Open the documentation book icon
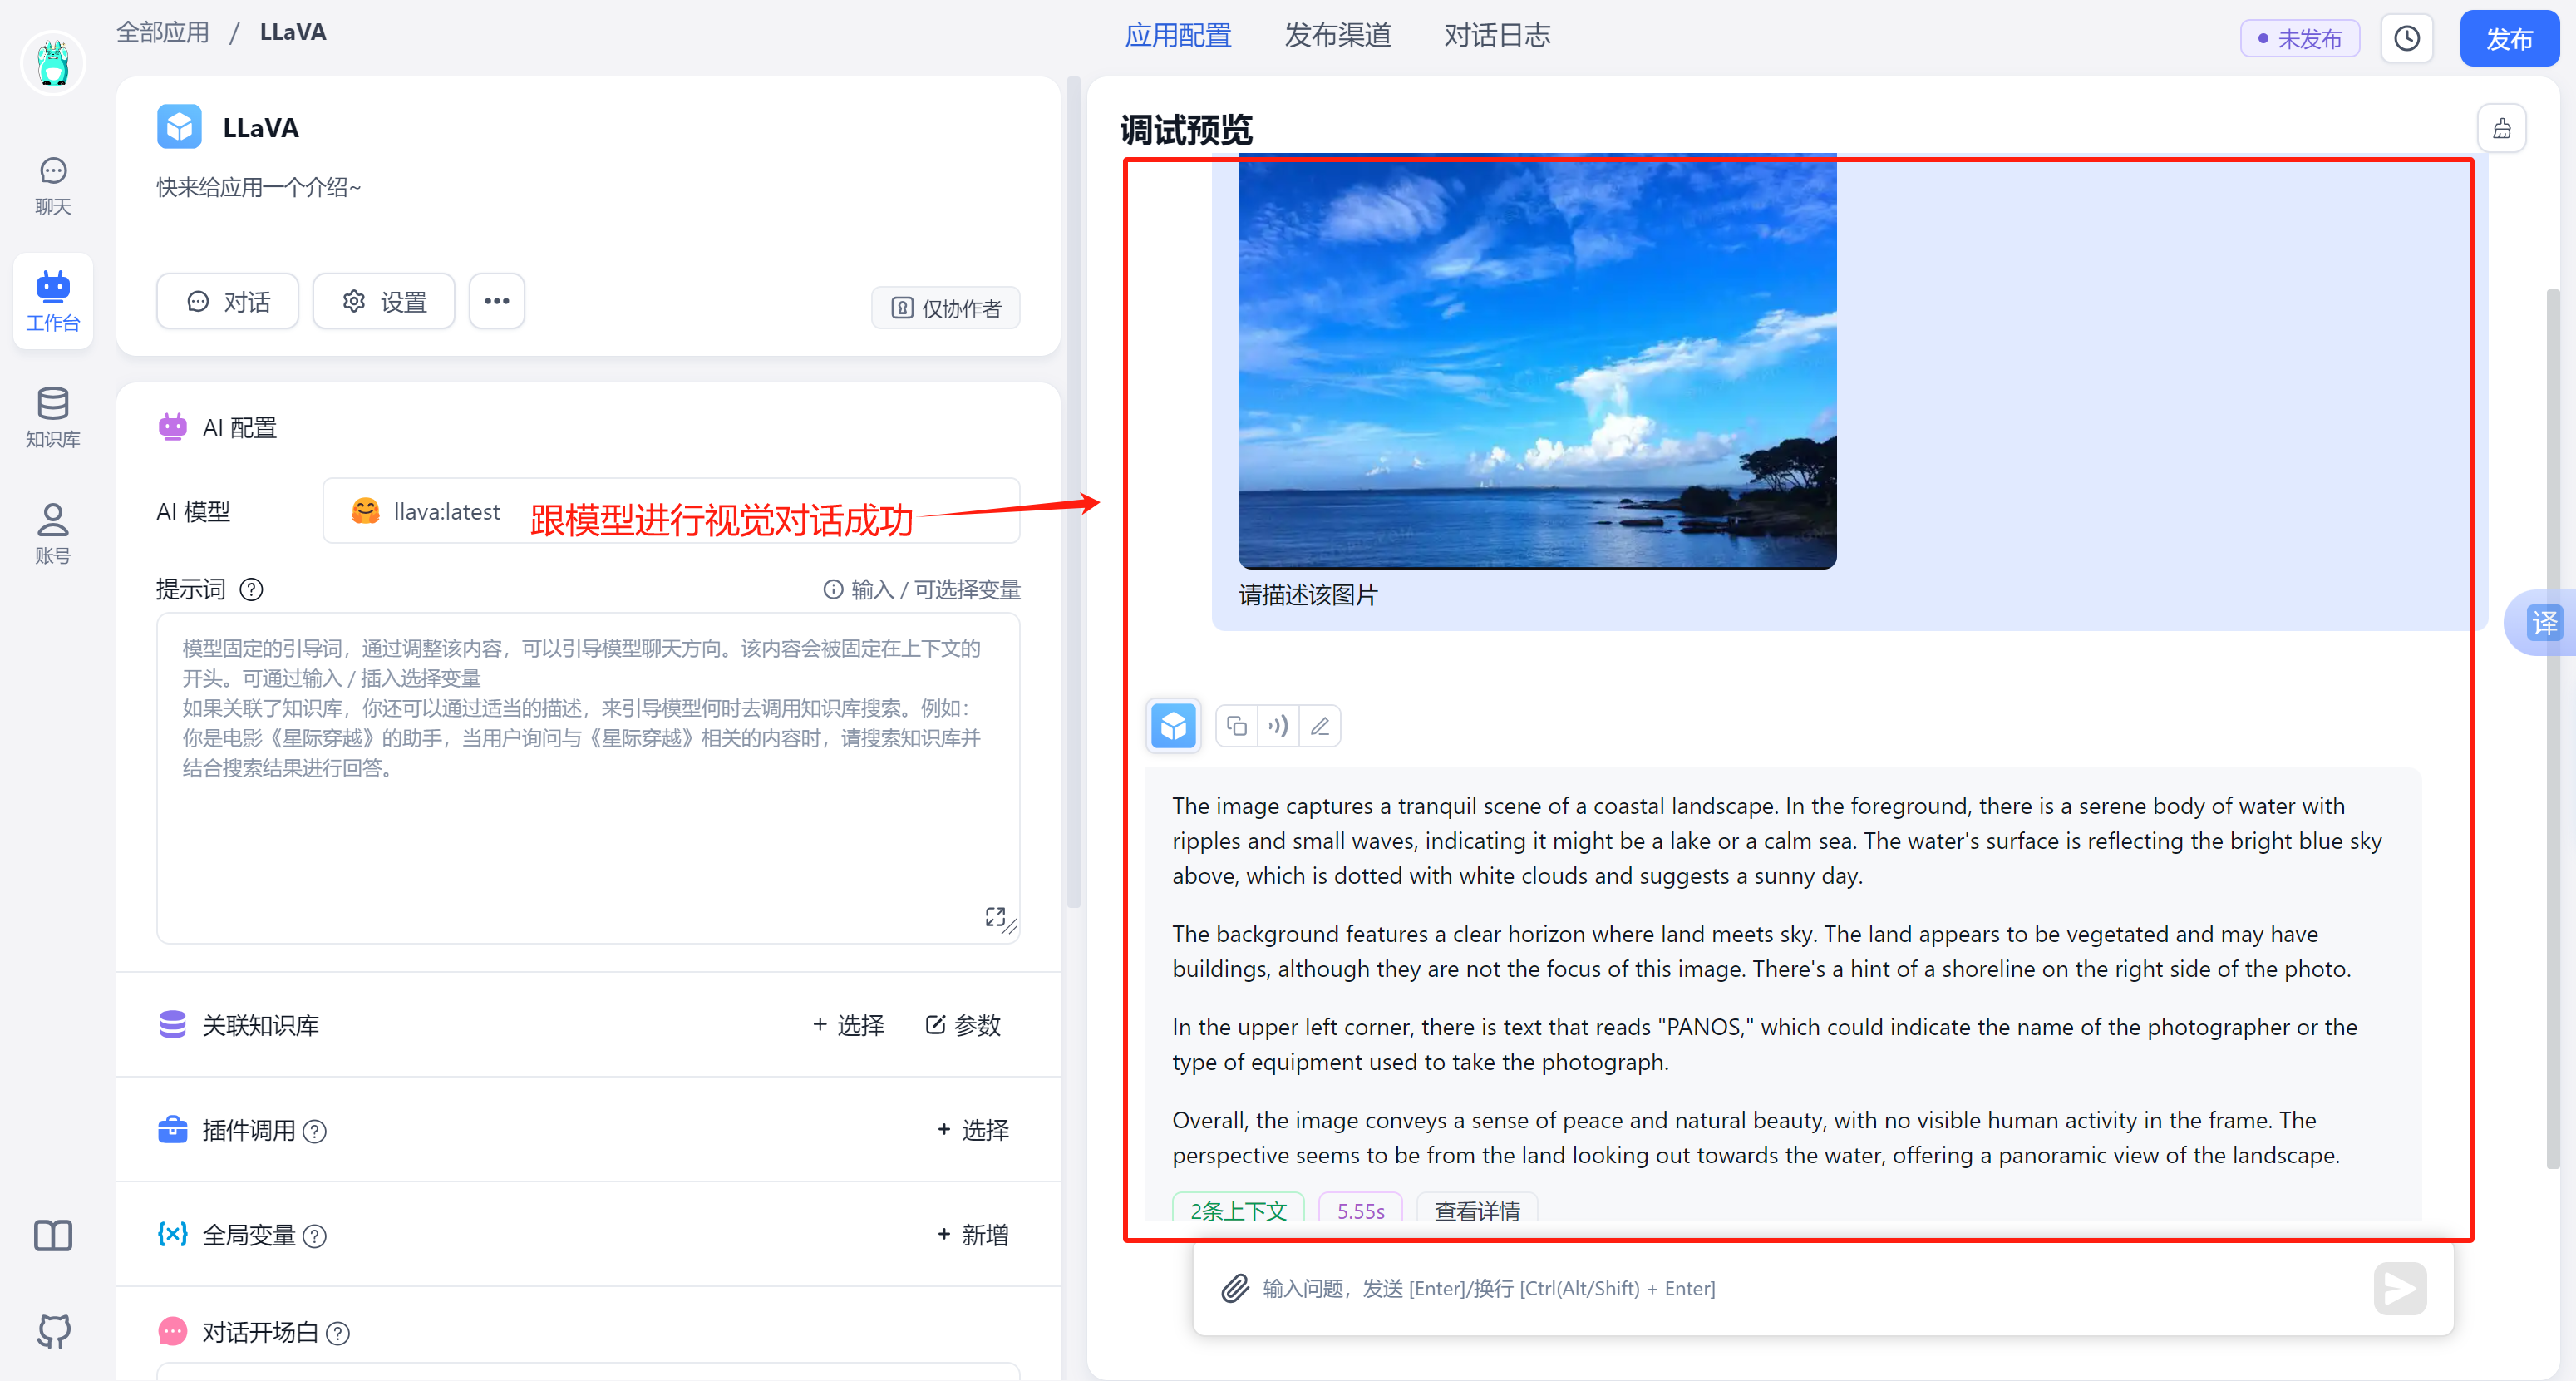The width and height of the screenshot is (2576, 1381). (x=53, y=1236)
